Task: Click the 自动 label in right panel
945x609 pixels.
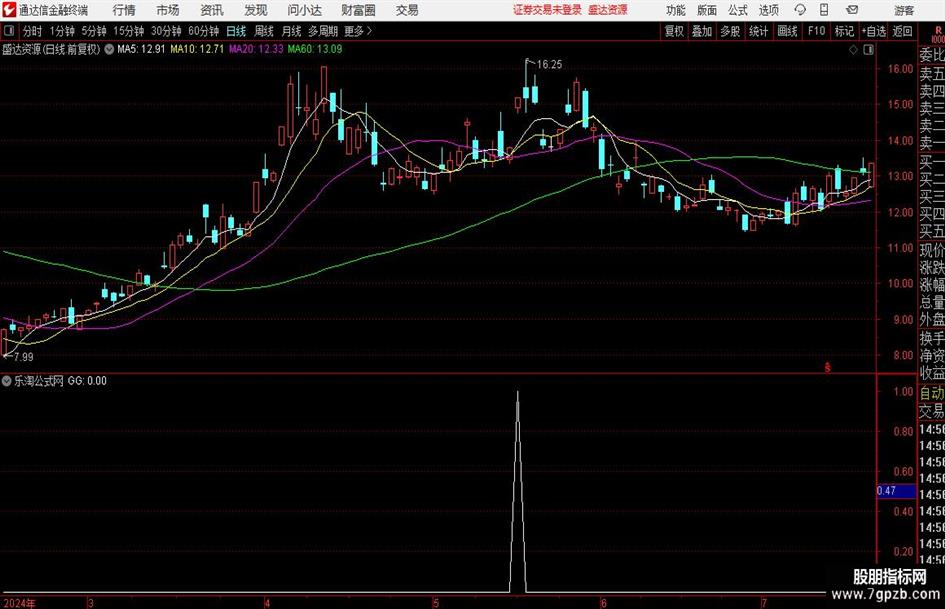Action: point(932,393)
